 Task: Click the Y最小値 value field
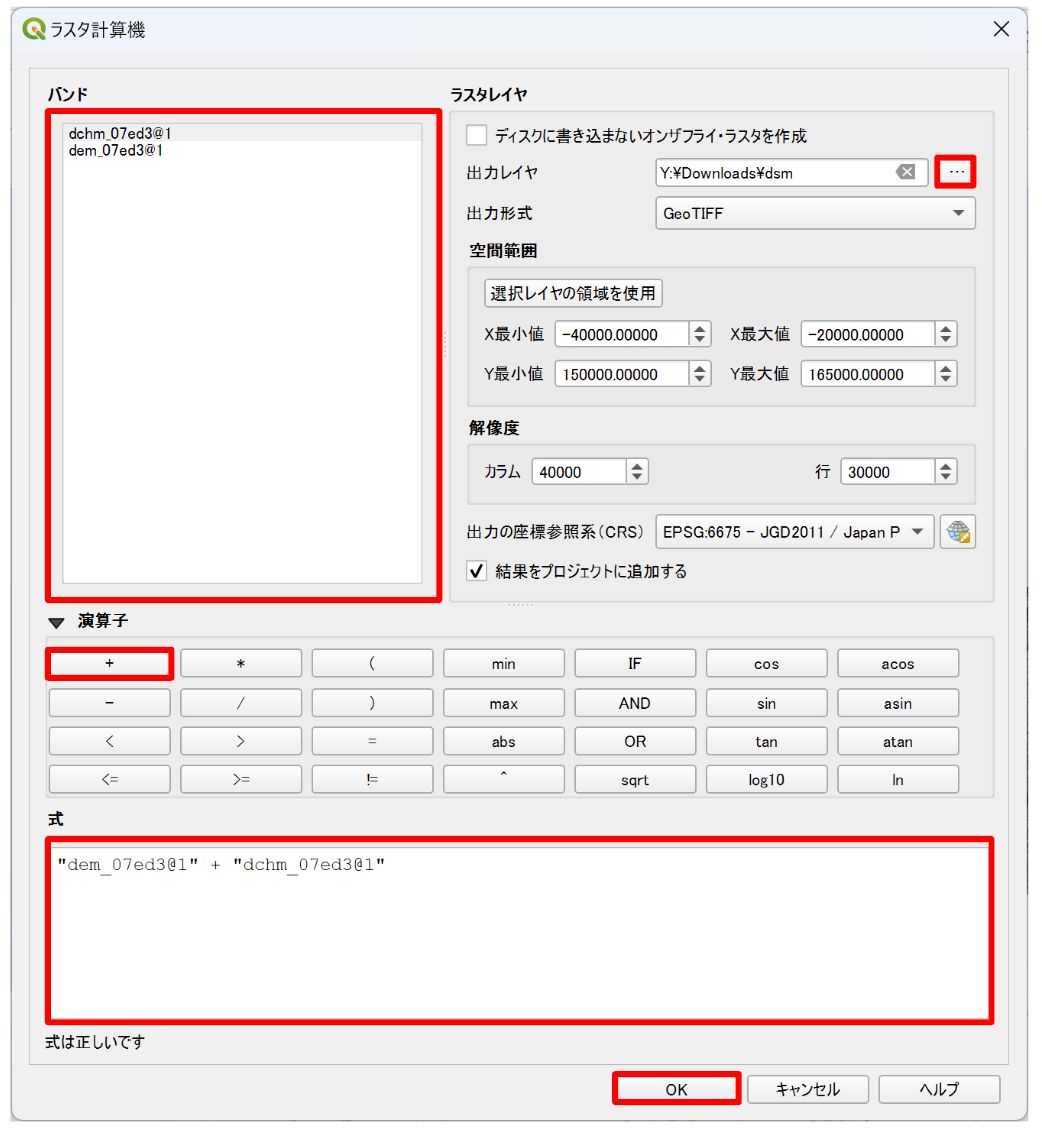click(622, 374)
